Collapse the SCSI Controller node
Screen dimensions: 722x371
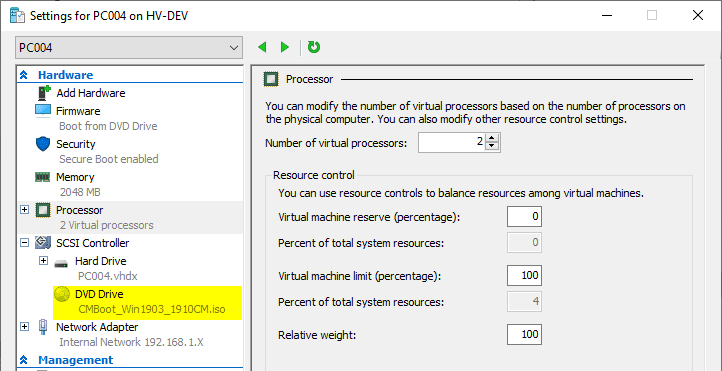24,243
